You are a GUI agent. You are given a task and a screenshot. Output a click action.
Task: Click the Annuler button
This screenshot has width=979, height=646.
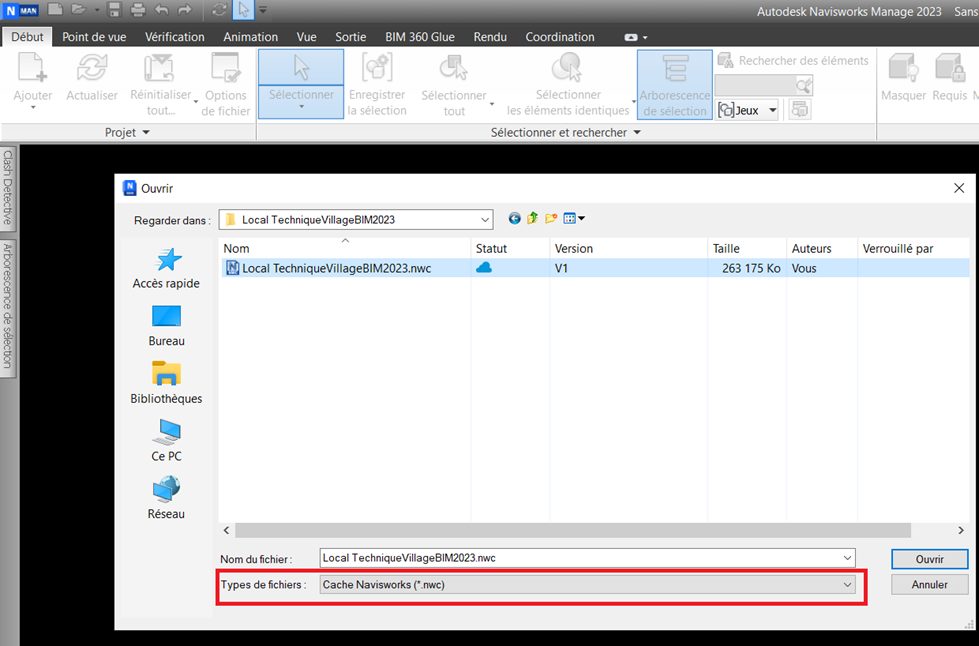coord(930,585)
